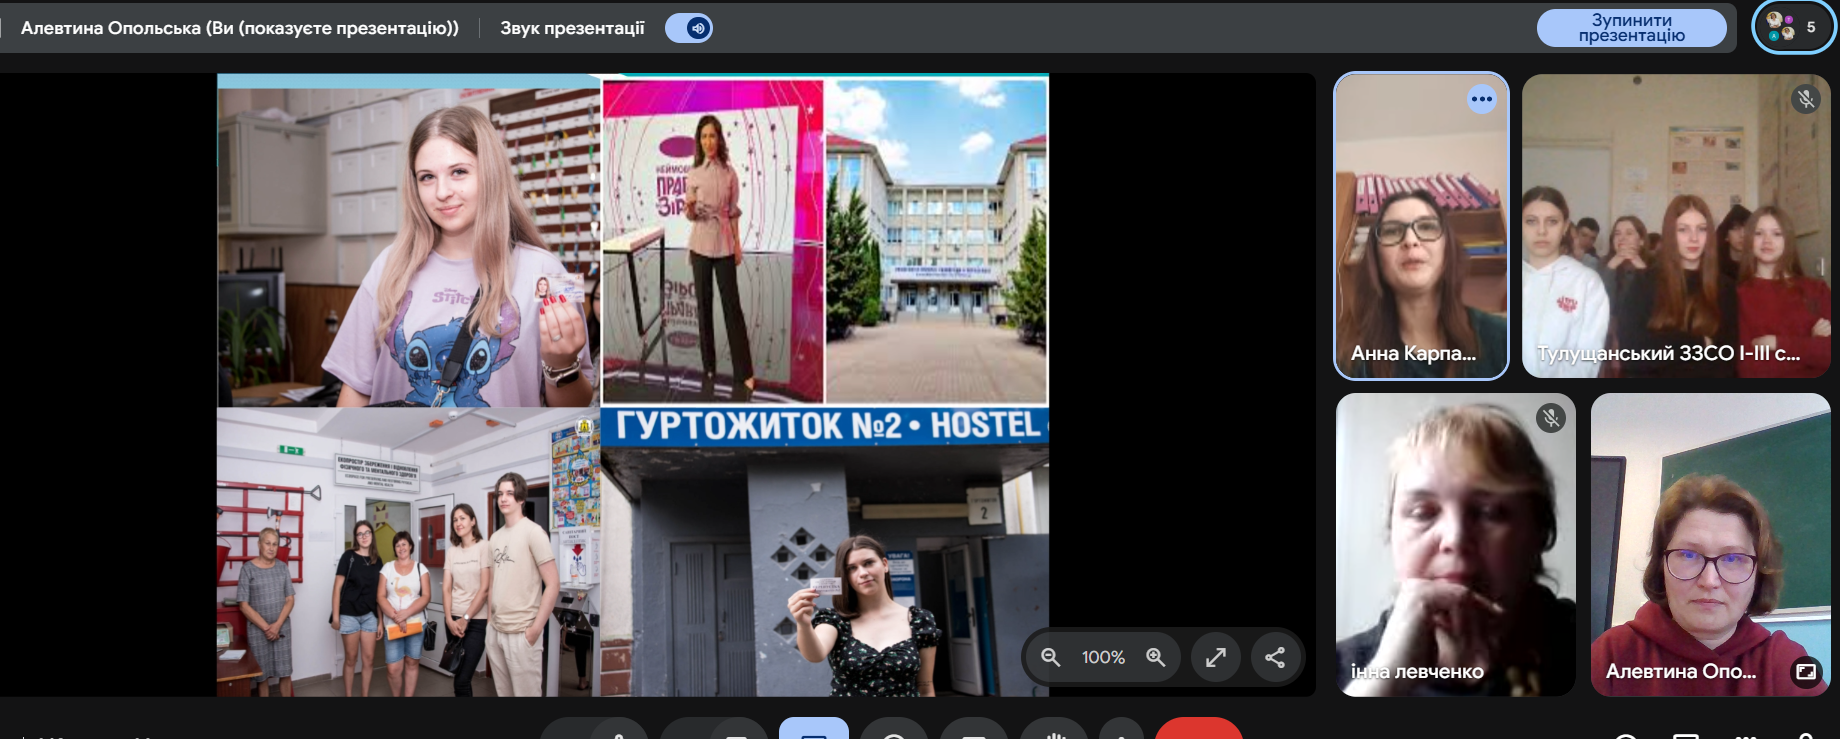Click the muted mic icon on Тулущанський tile
The width and height of the screenshot is (1840, 739).
[x=1805, y=99]
